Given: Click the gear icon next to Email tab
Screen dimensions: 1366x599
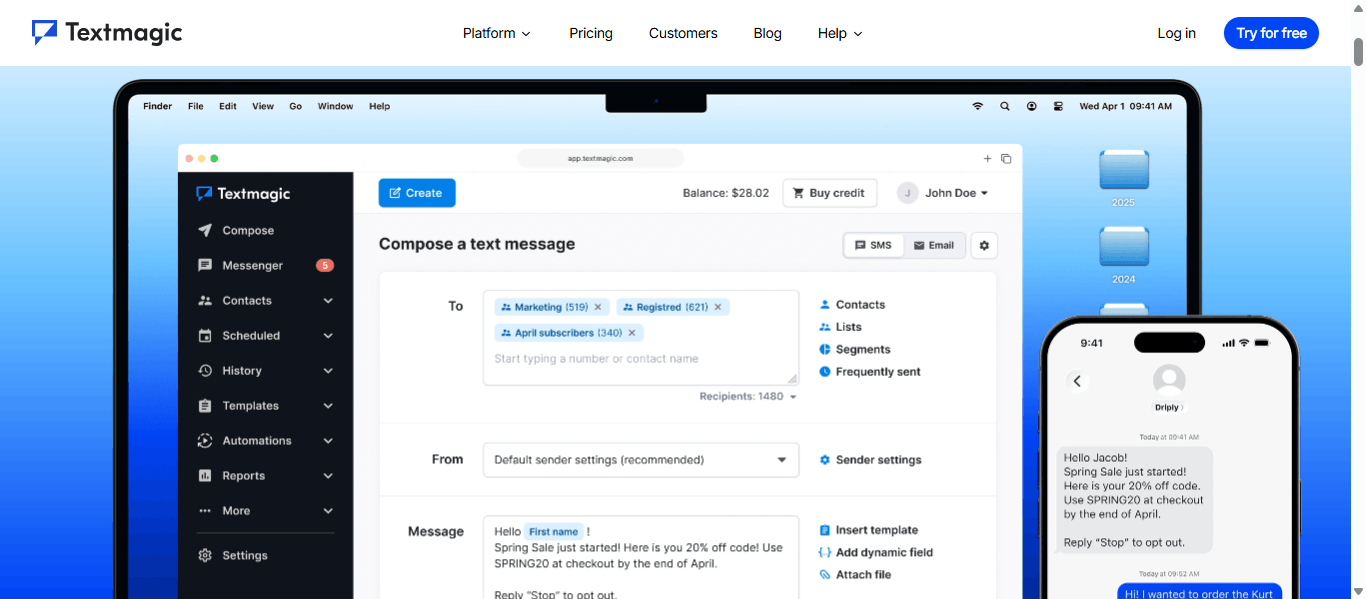Looking at the screenshot, I should pos(984,245).
